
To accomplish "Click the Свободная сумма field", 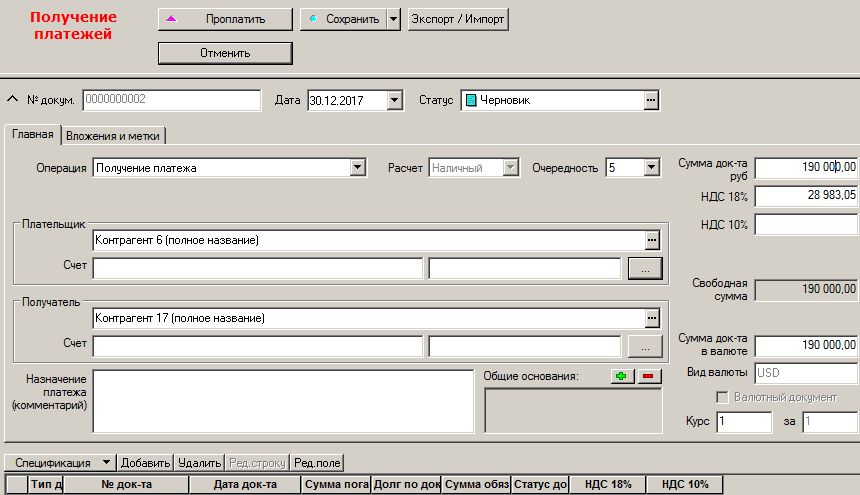I will click(806, 289).
